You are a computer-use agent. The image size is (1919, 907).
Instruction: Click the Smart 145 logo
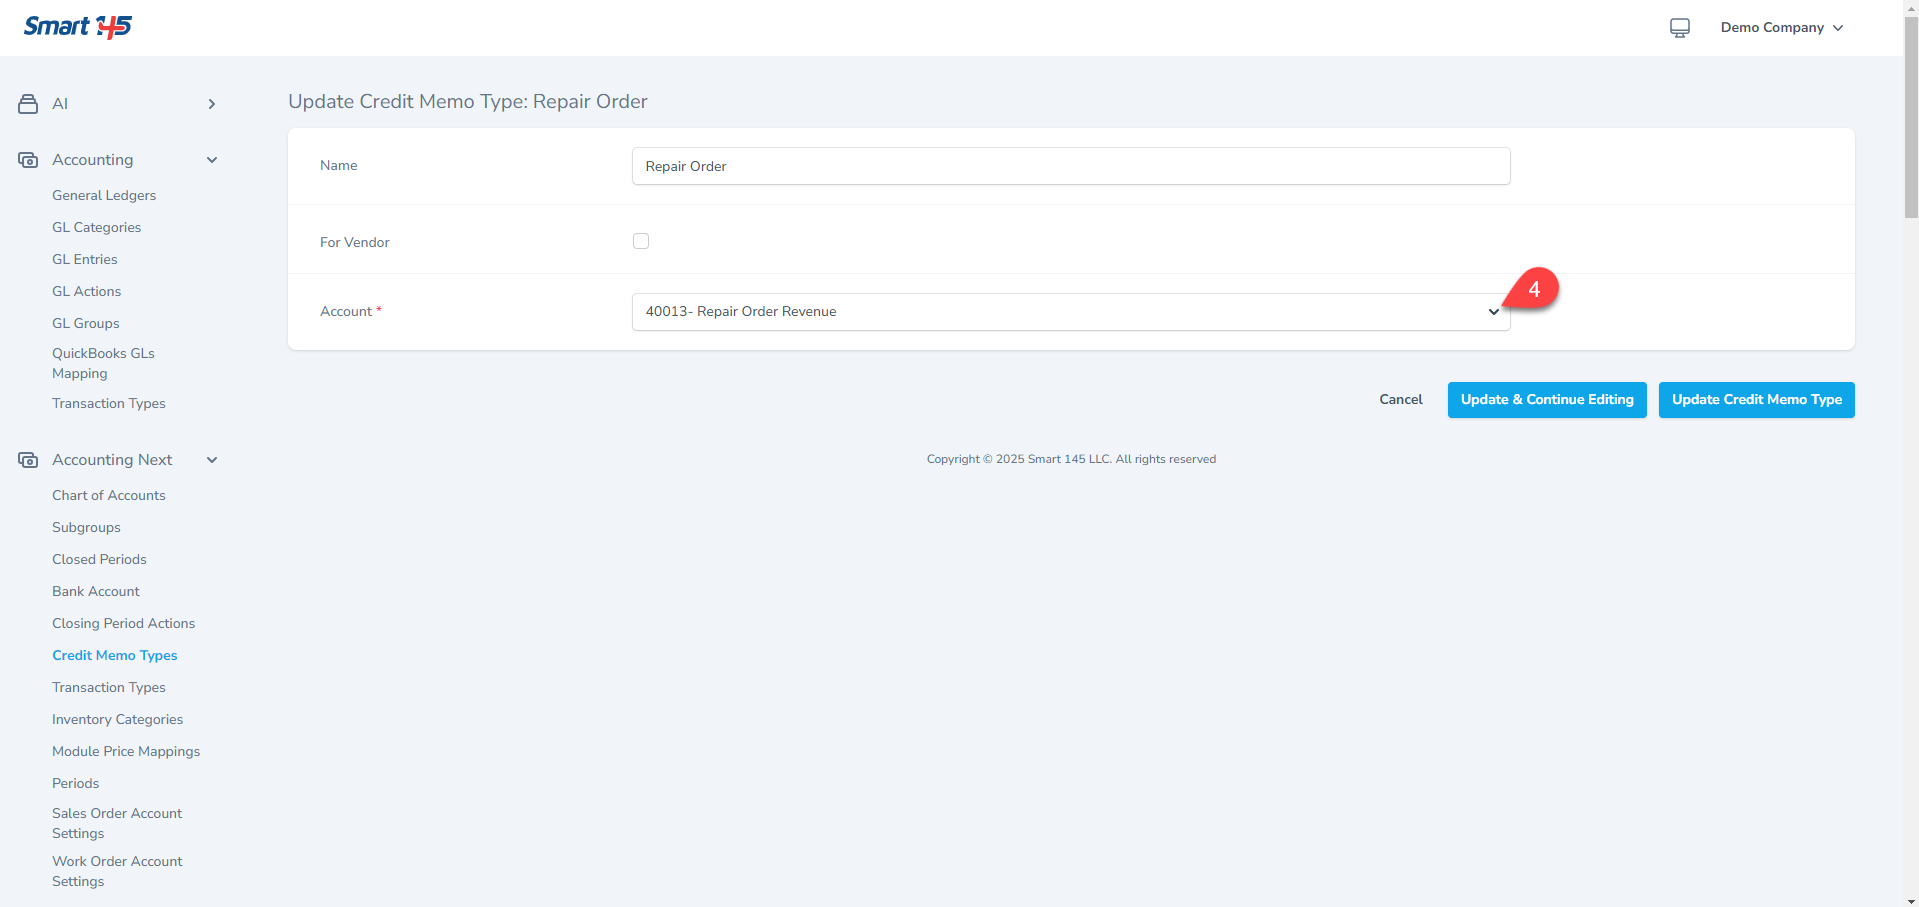click(78, 27)
